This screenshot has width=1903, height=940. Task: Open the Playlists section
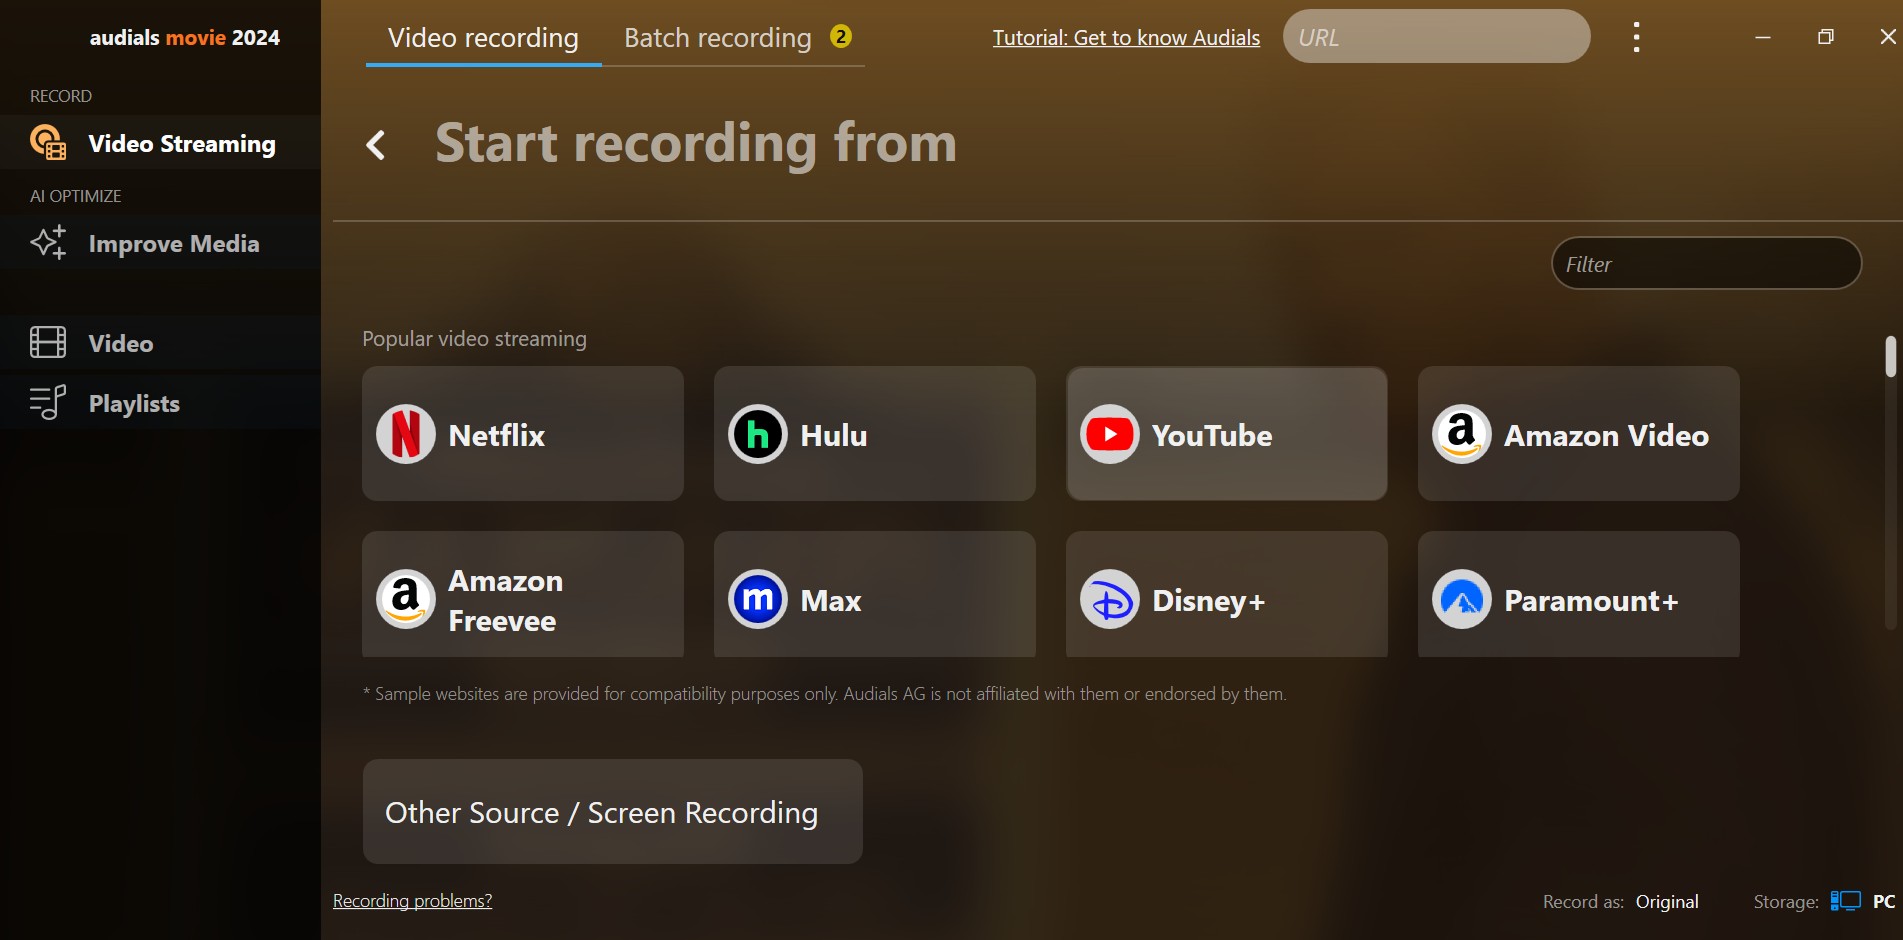click(160, 403)
